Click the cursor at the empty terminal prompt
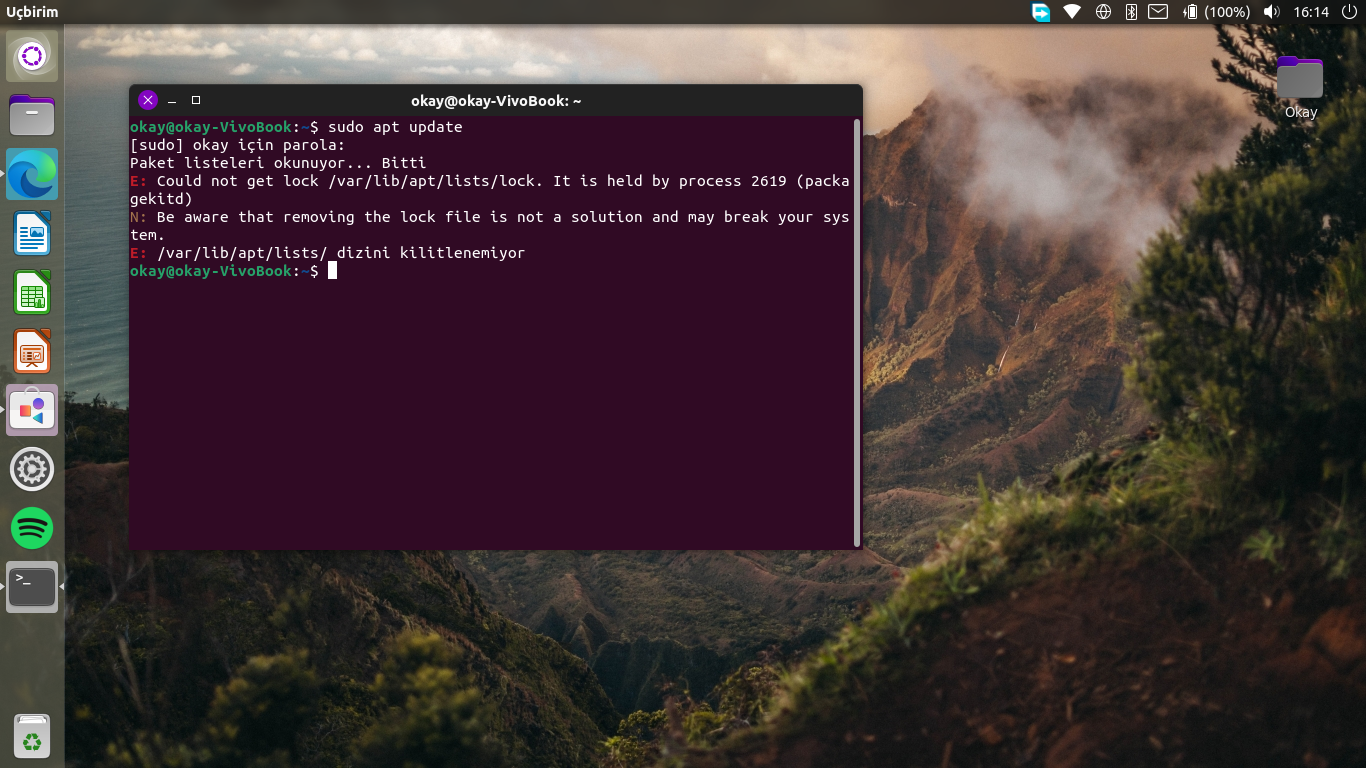The height and width of the screenshot is (768, 1366). tap(333, 271)
